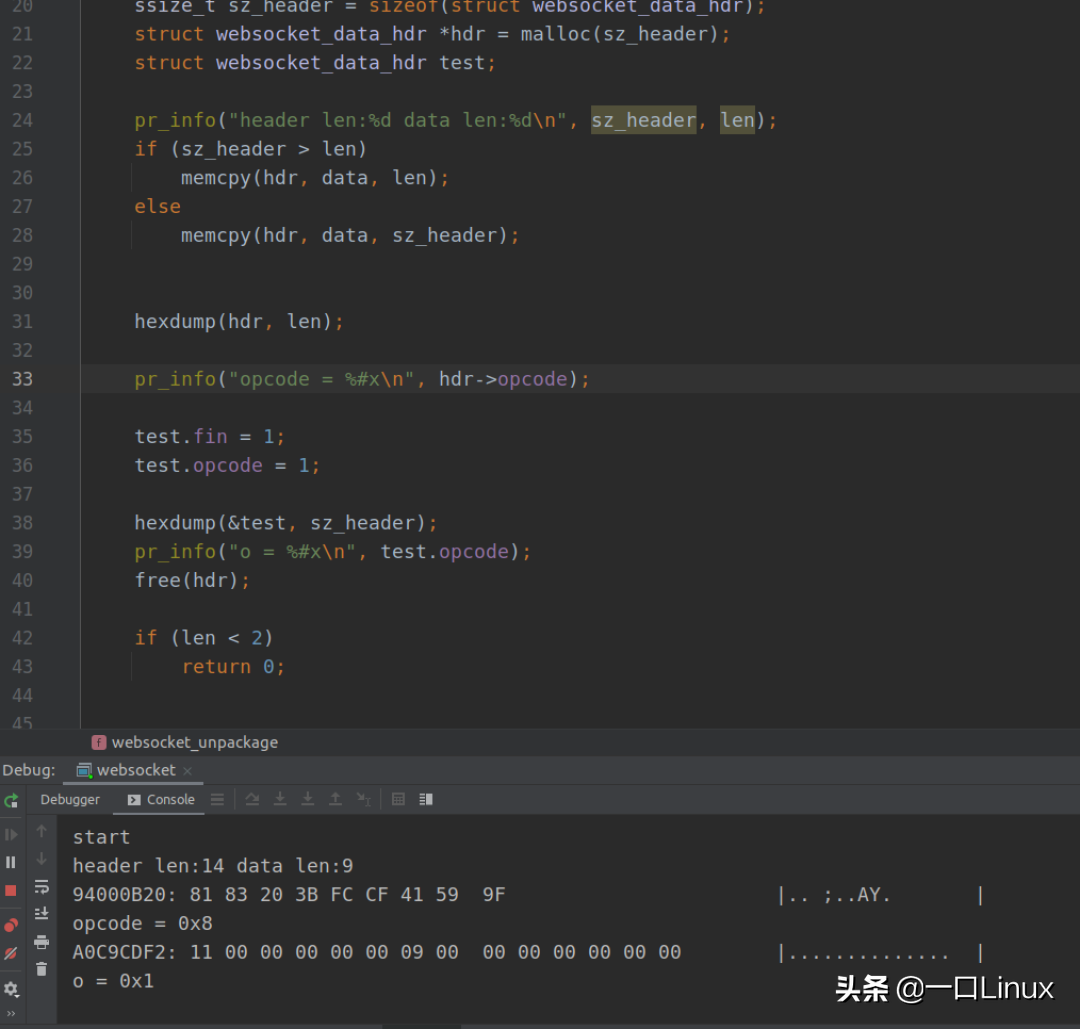The width and height of the screenshot is (1080, 1029).
Task: Select the Console tab
Action: (x=161, y=800)
